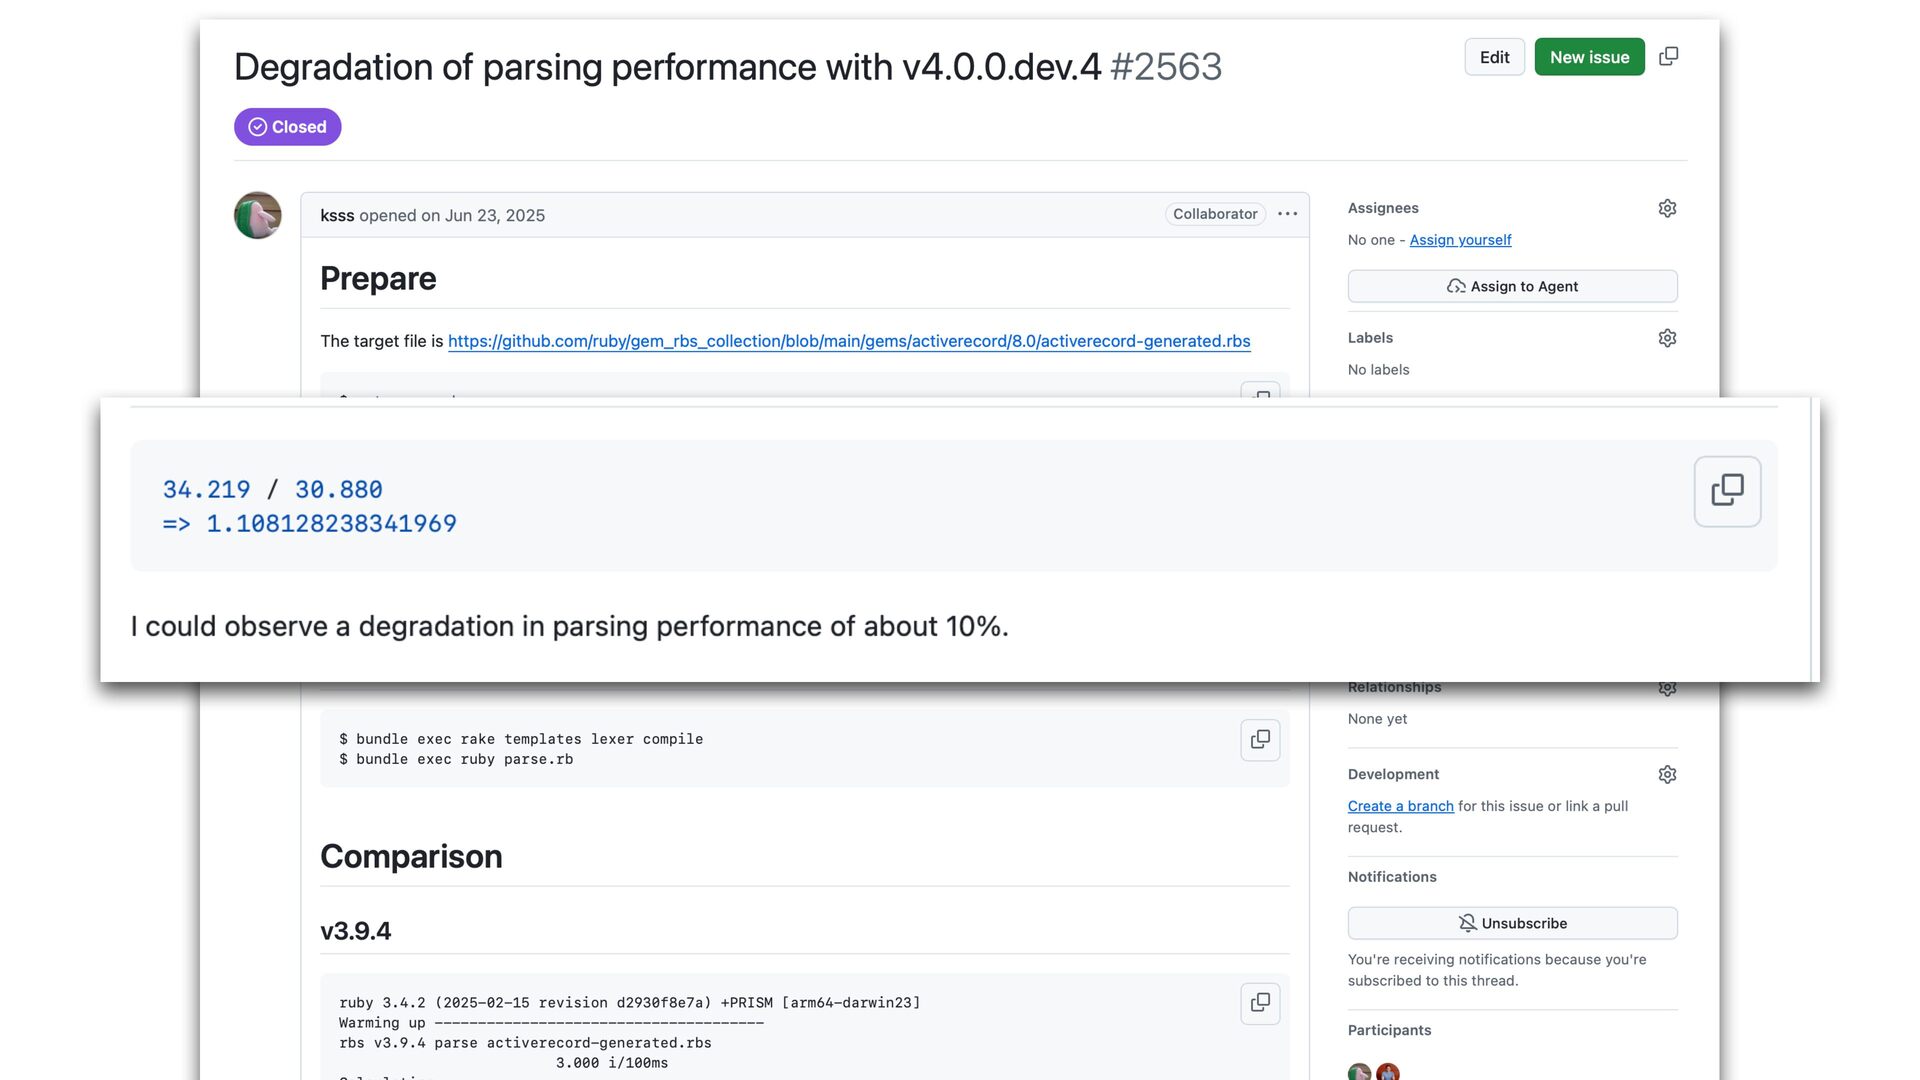Open the comment actions three-dot menu
The height and width of the screenshot is (1080, 1920).
pyautogui.click(x=1287, y=214)
